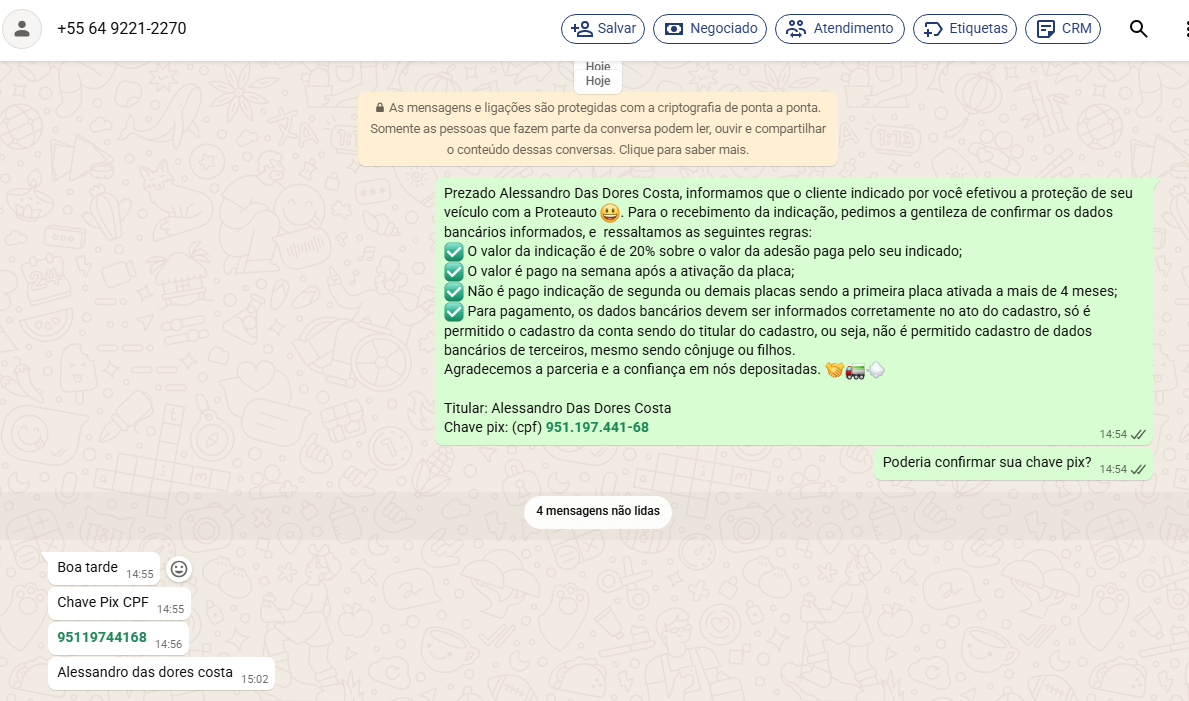Image resolution: width=1189 pixels, height=701 pixels.
Task: Click the lock icon in encryption notice
Action: [x=380, y=108]
